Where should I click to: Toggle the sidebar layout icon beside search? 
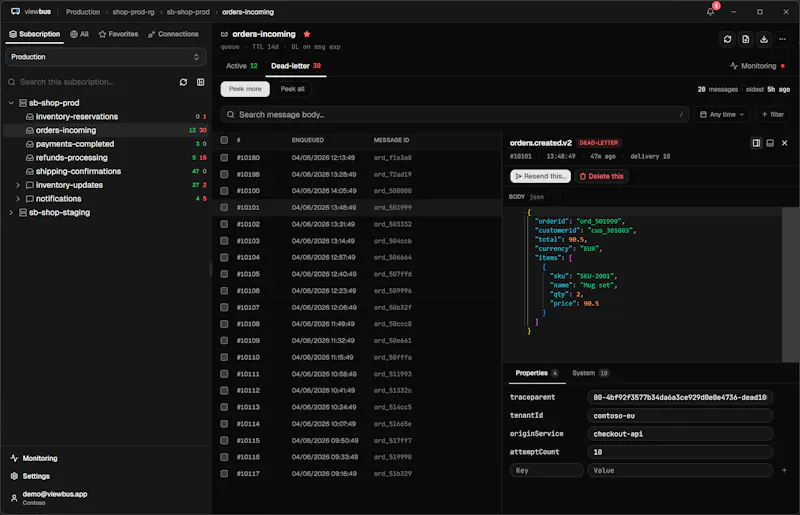(x=201, y=82)
